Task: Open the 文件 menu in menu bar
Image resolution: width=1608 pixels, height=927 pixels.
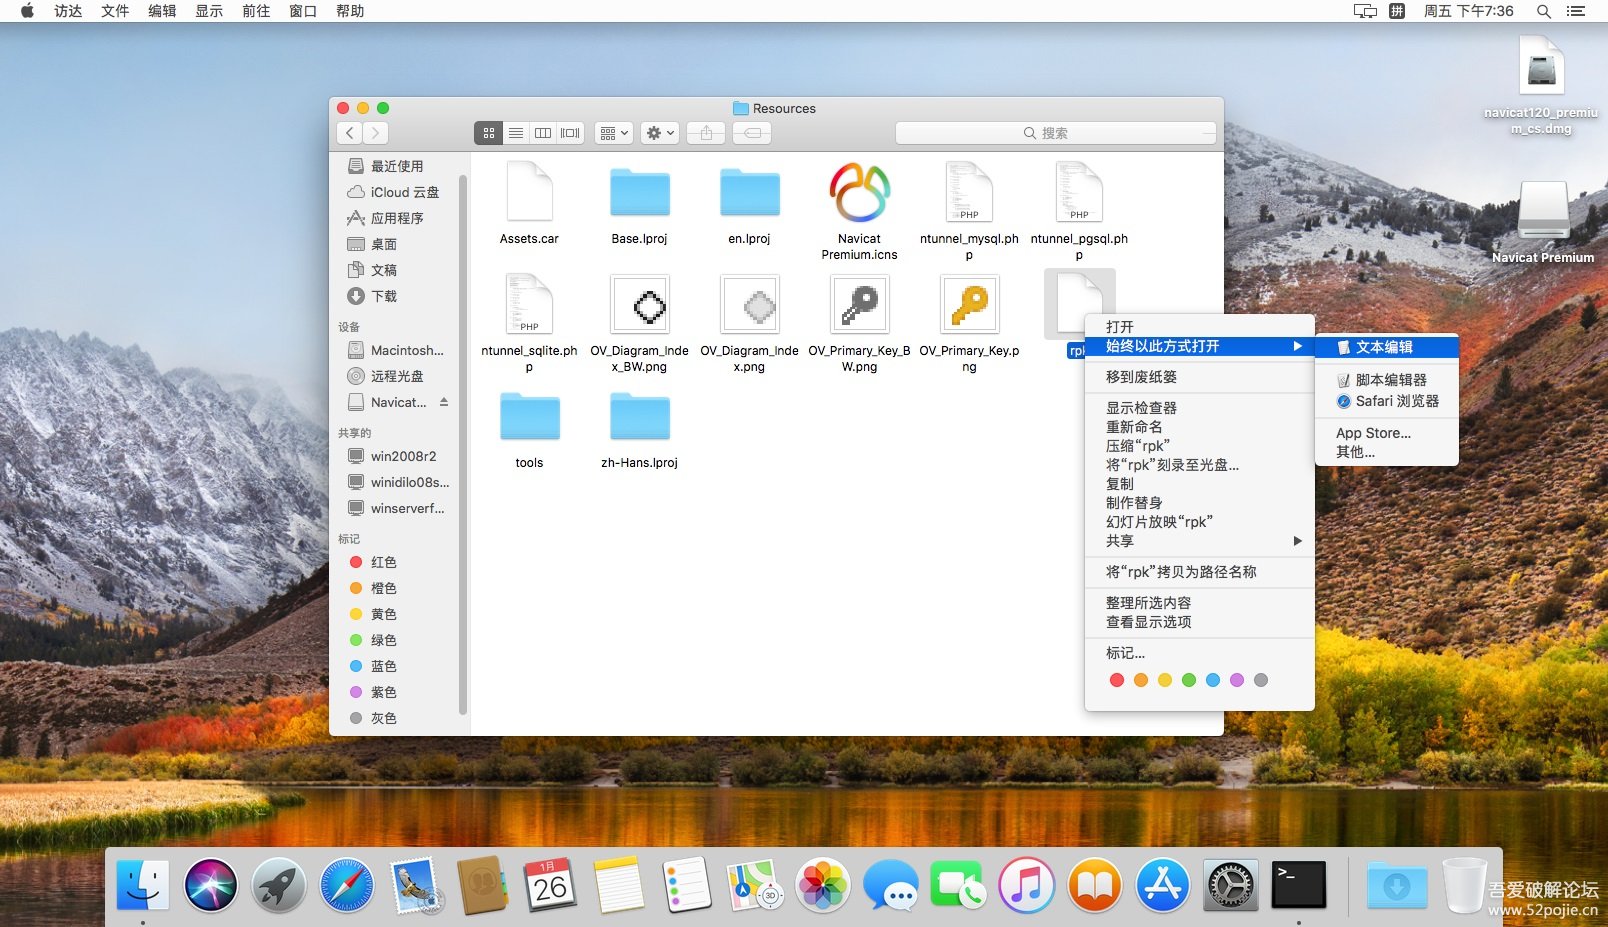Action: pyautogui.click(x=115, y=11)
